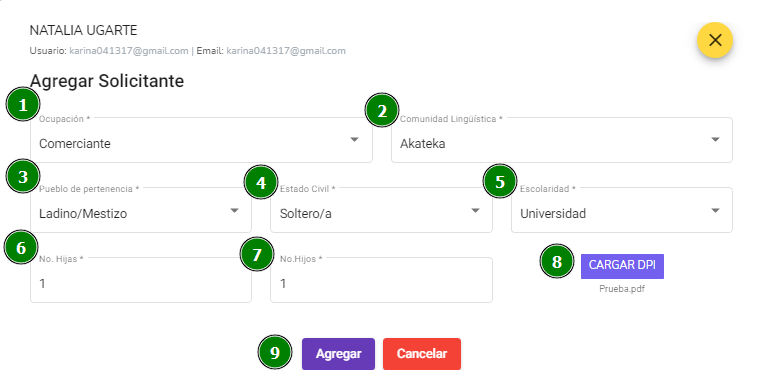Viewport: 758px width, 389px height.
Task: Click the green number 9 marker
Action: point(275,352)
